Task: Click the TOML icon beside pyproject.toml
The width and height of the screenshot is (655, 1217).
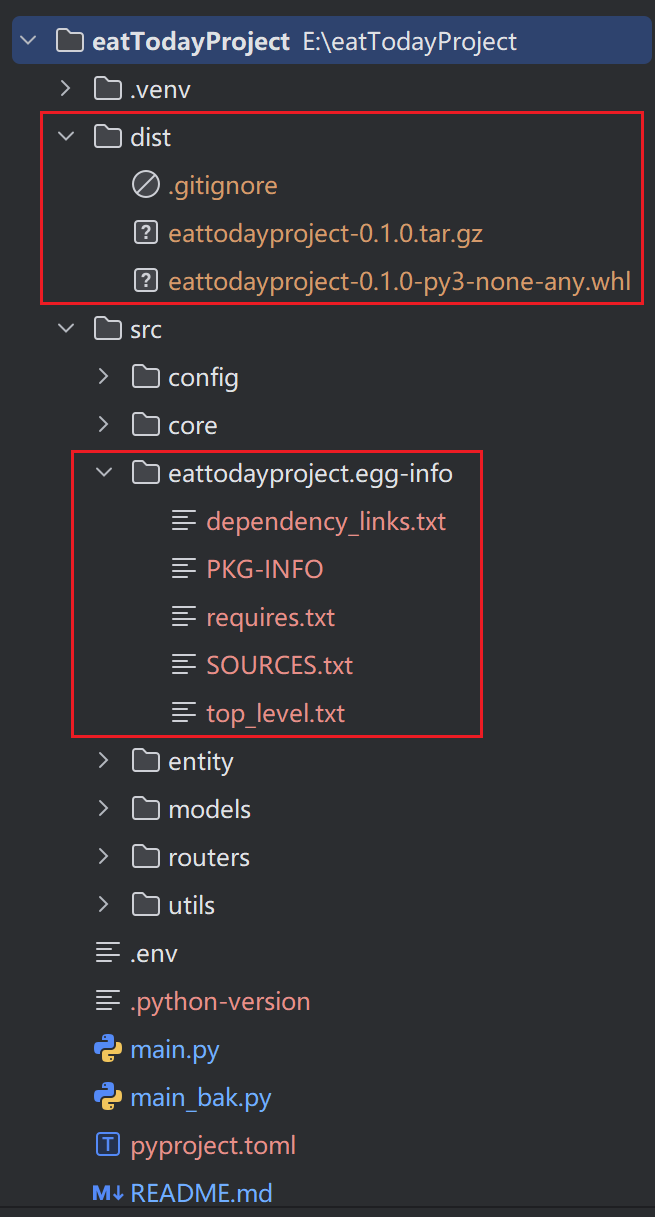Action: [107, 1145]
